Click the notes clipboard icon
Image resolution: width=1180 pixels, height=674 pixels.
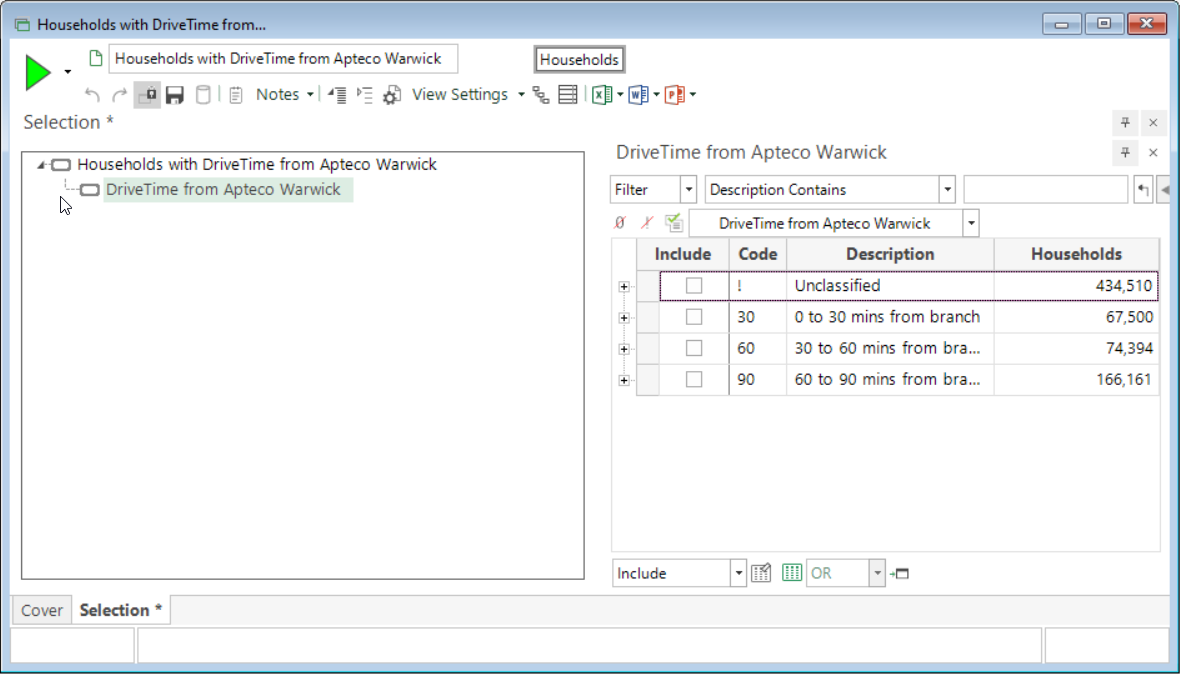click(x=236, y=95)
